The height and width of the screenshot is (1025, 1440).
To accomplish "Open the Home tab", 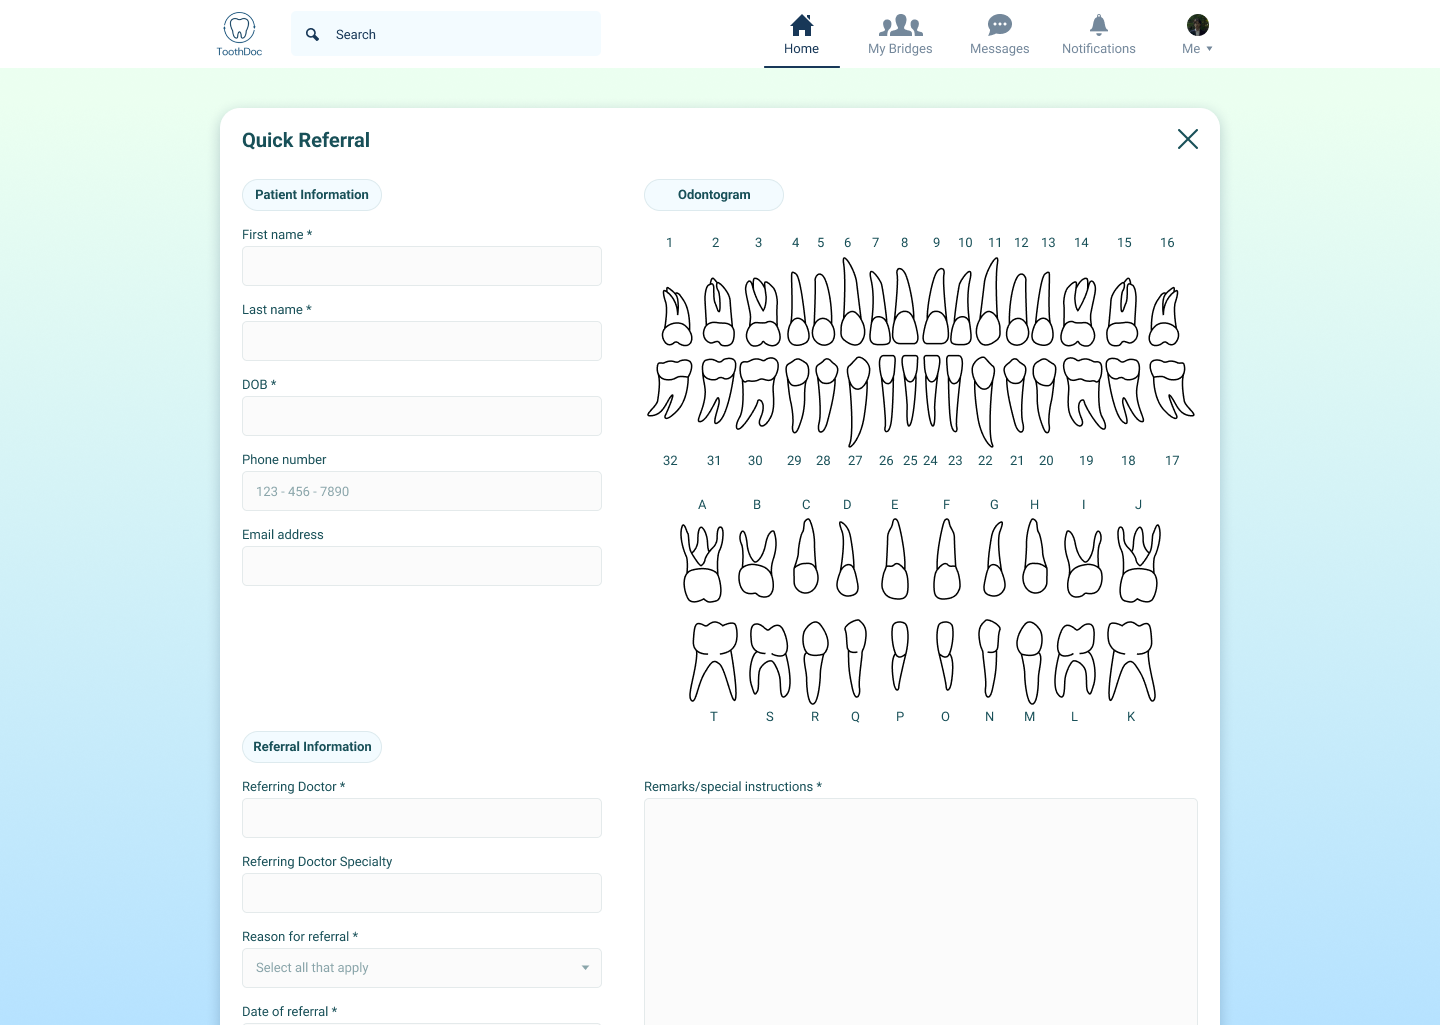I will (x=801, y=35).
